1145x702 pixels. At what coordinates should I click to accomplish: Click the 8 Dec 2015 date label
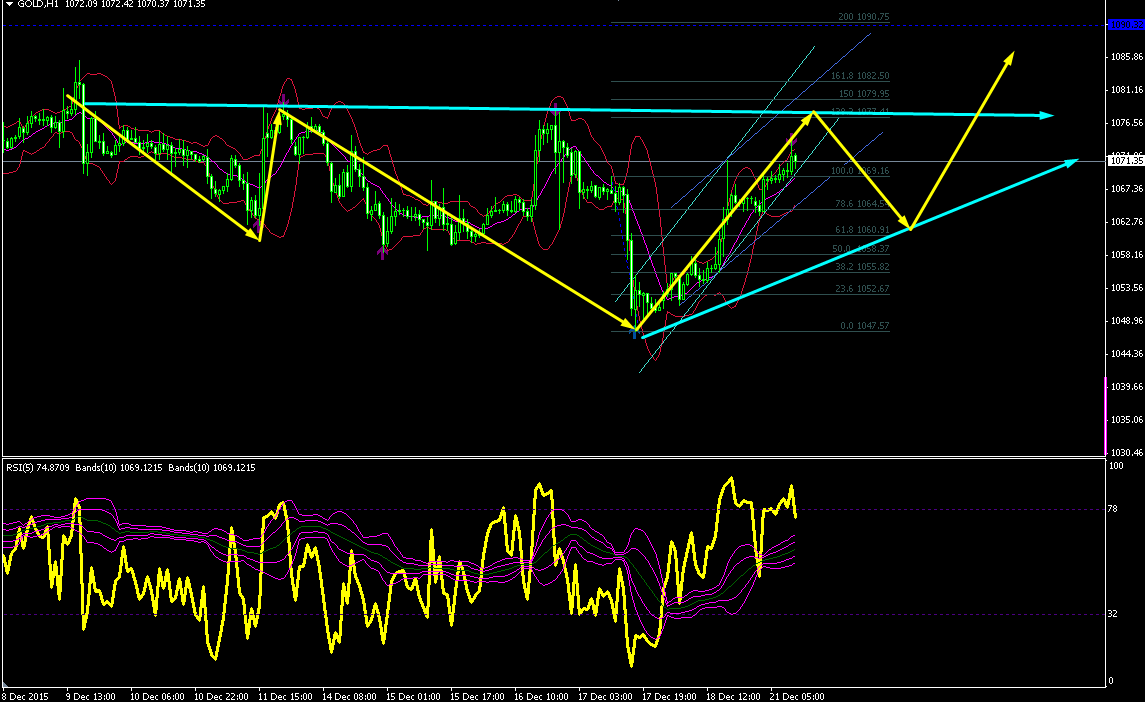tap(26, 697)
